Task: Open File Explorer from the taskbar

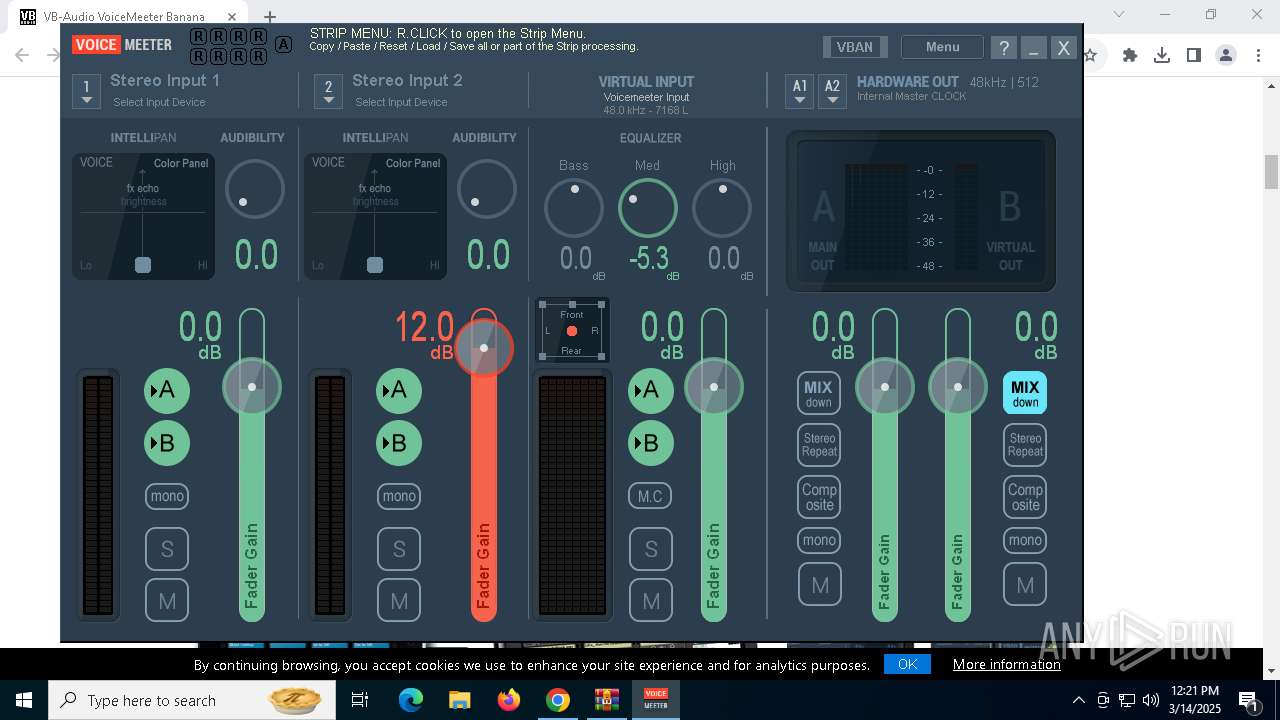Action: [x=460, y=700]
